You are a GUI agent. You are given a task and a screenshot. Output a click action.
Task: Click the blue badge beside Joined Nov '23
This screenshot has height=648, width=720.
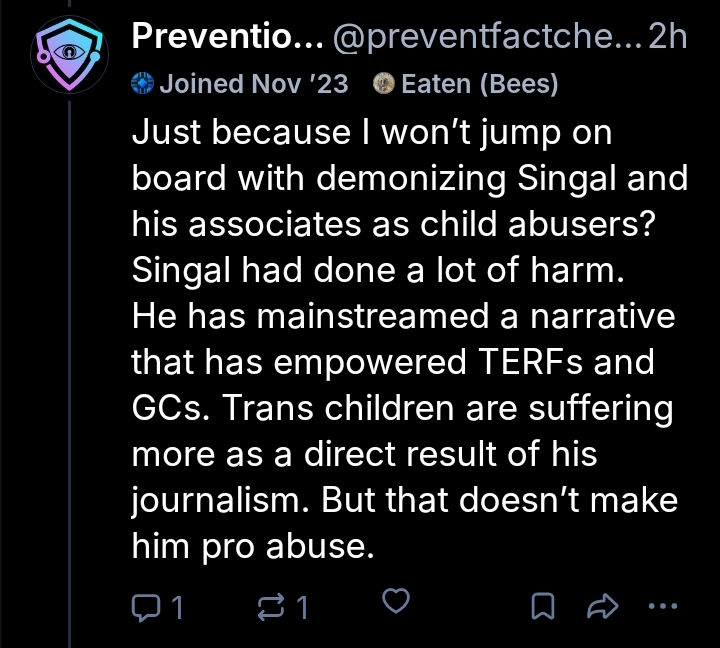click(x=141, y=85)
